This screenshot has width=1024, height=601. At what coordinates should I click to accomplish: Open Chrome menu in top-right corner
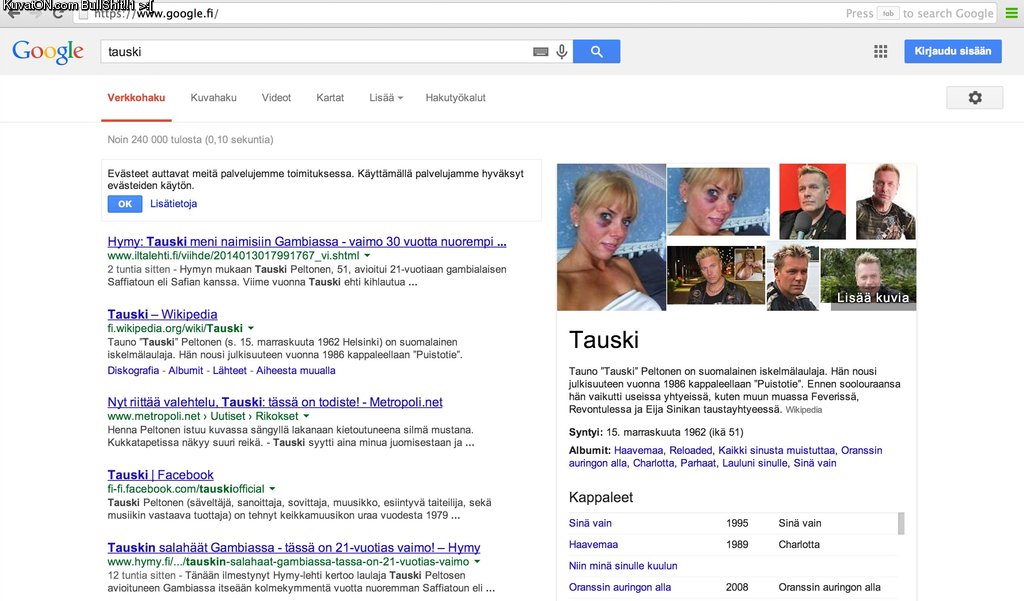[1012, 13]
